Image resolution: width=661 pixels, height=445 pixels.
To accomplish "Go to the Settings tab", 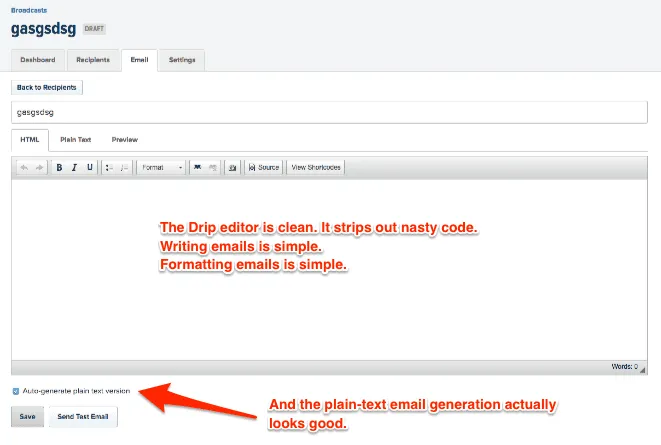I will [182, 60].
